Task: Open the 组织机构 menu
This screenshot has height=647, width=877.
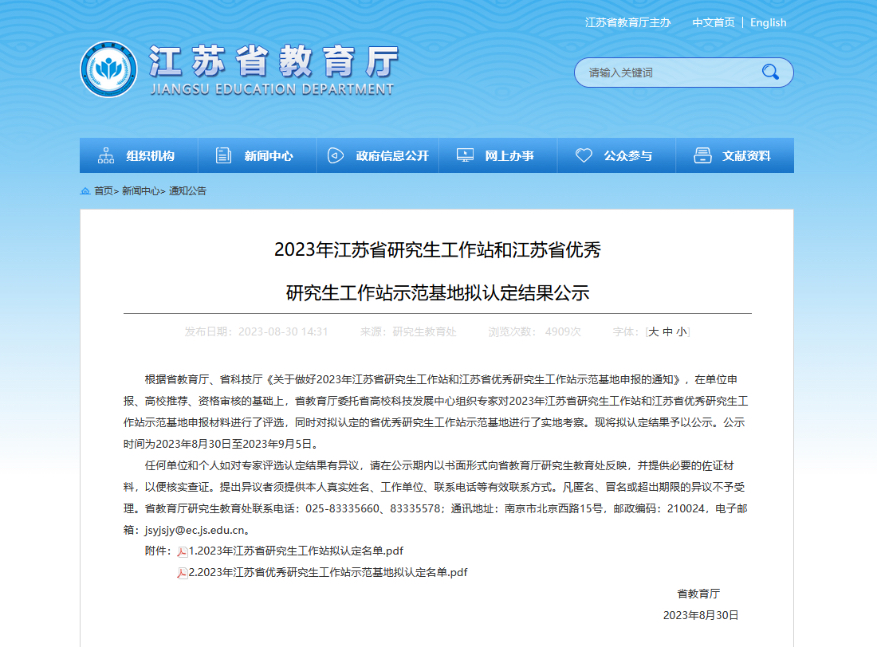Action: 139,155
